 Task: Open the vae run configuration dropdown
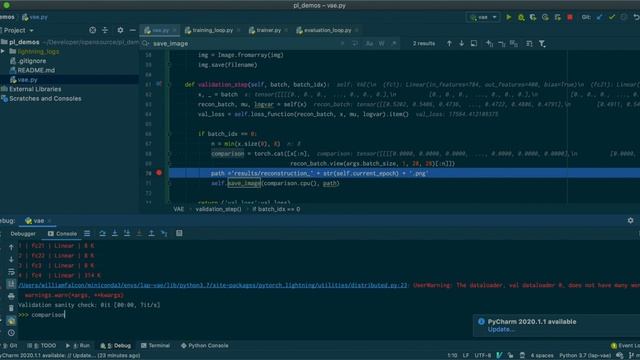pos(483,17)
